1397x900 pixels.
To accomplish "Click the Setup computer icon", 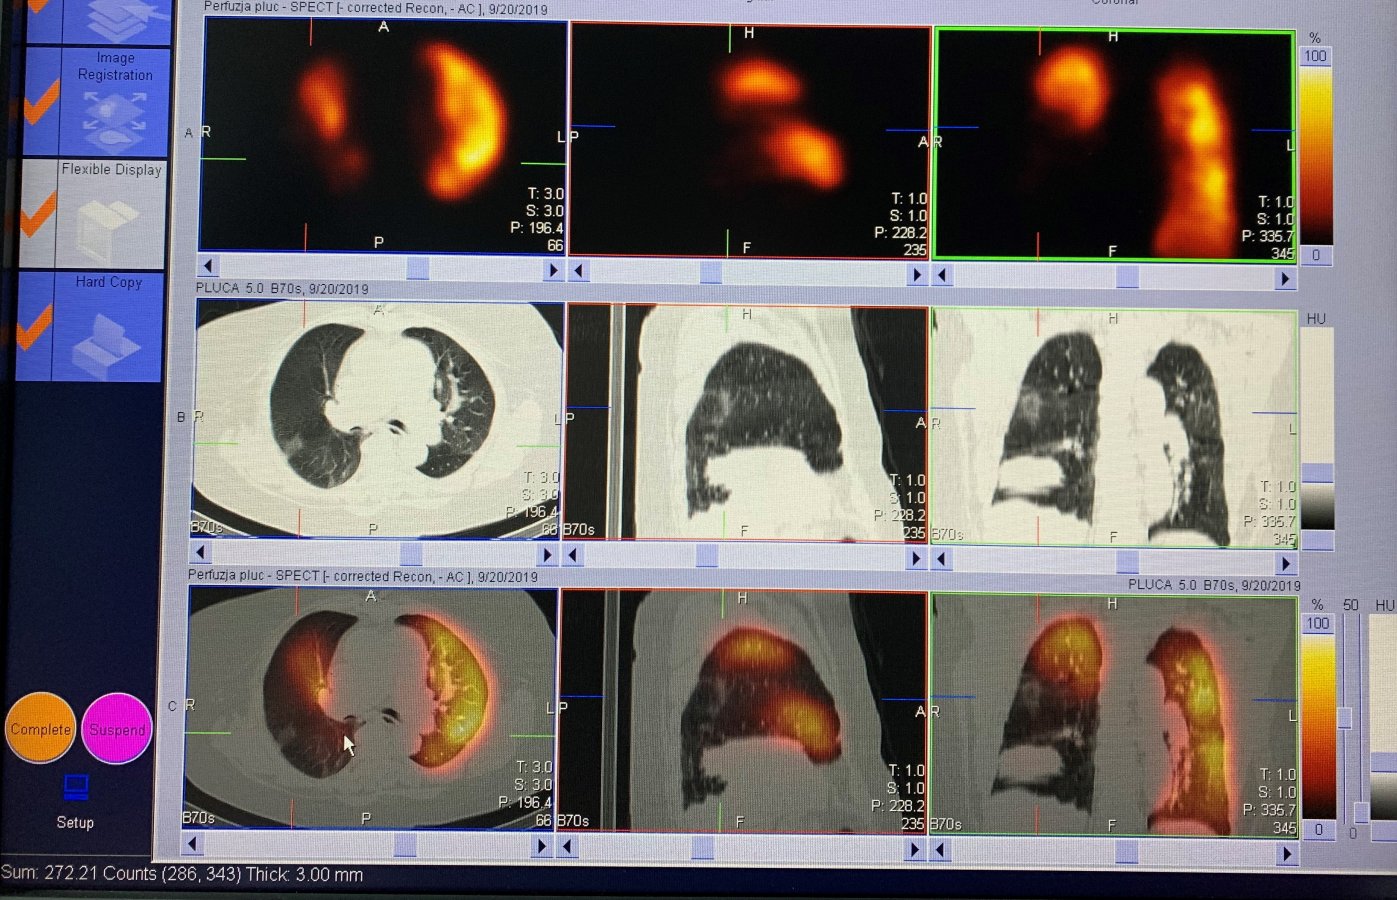I will click(x=76, y=789).
